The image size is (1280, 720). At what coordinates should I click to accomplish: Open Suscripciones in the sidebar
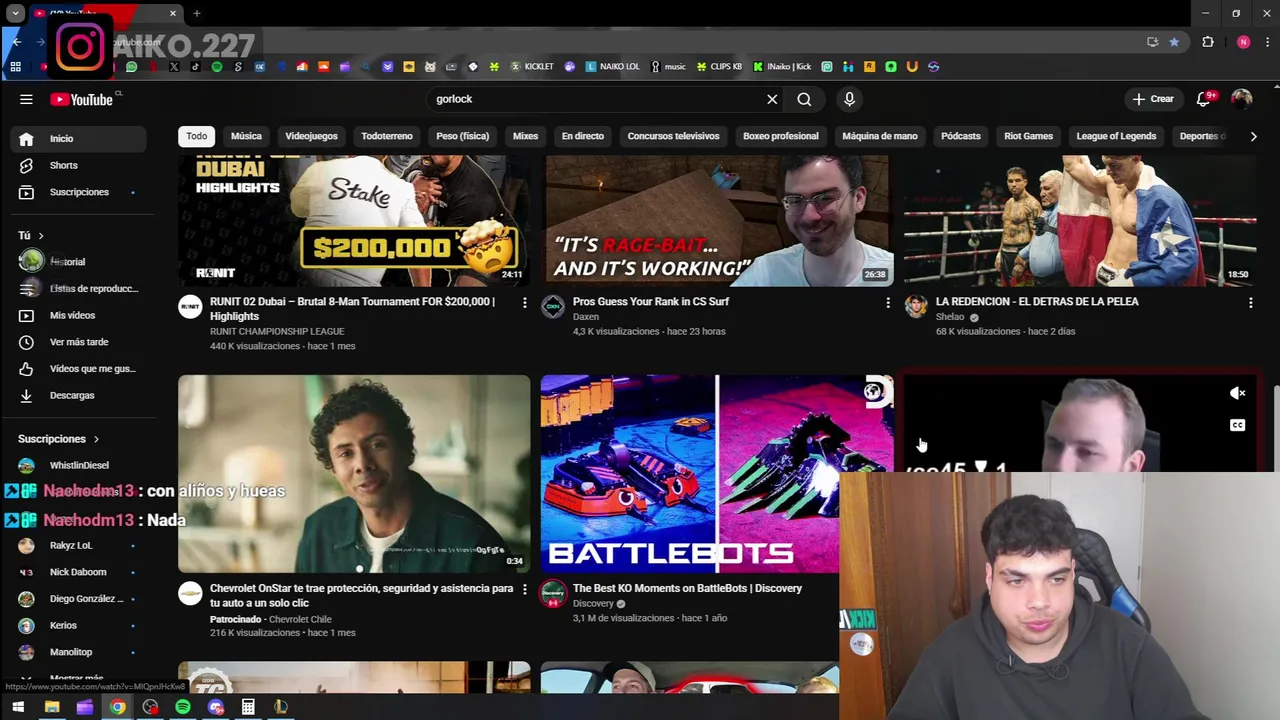pyautogui.click(x=79, y=192)
